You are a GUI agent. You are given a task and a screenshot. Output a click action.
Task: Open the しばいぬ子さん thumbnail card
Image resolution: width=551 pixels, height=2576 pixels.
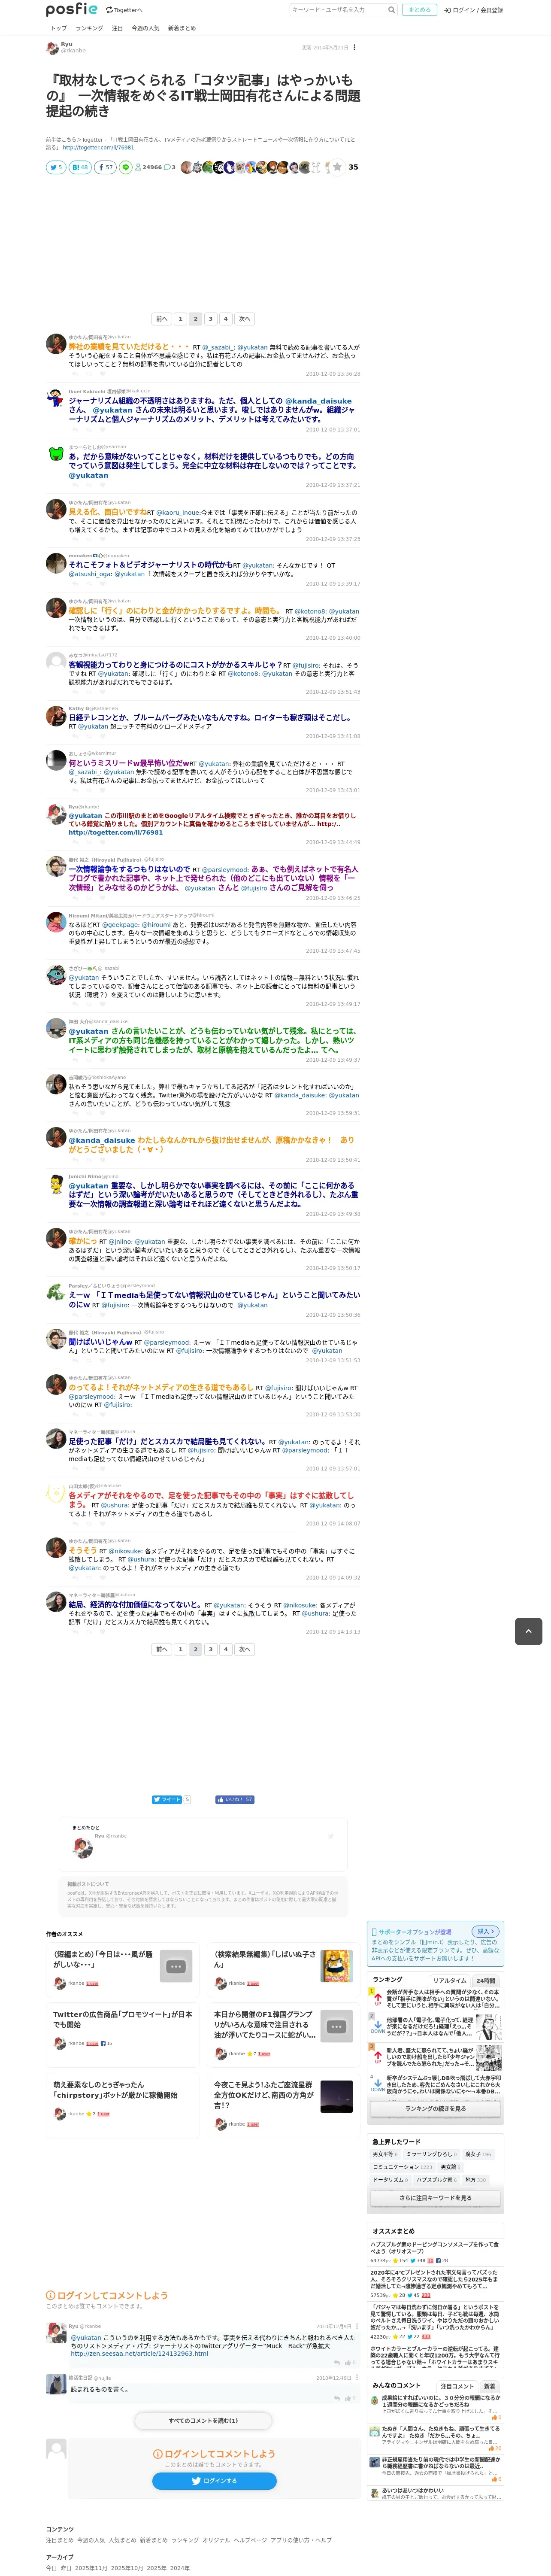pos(336,1966)
